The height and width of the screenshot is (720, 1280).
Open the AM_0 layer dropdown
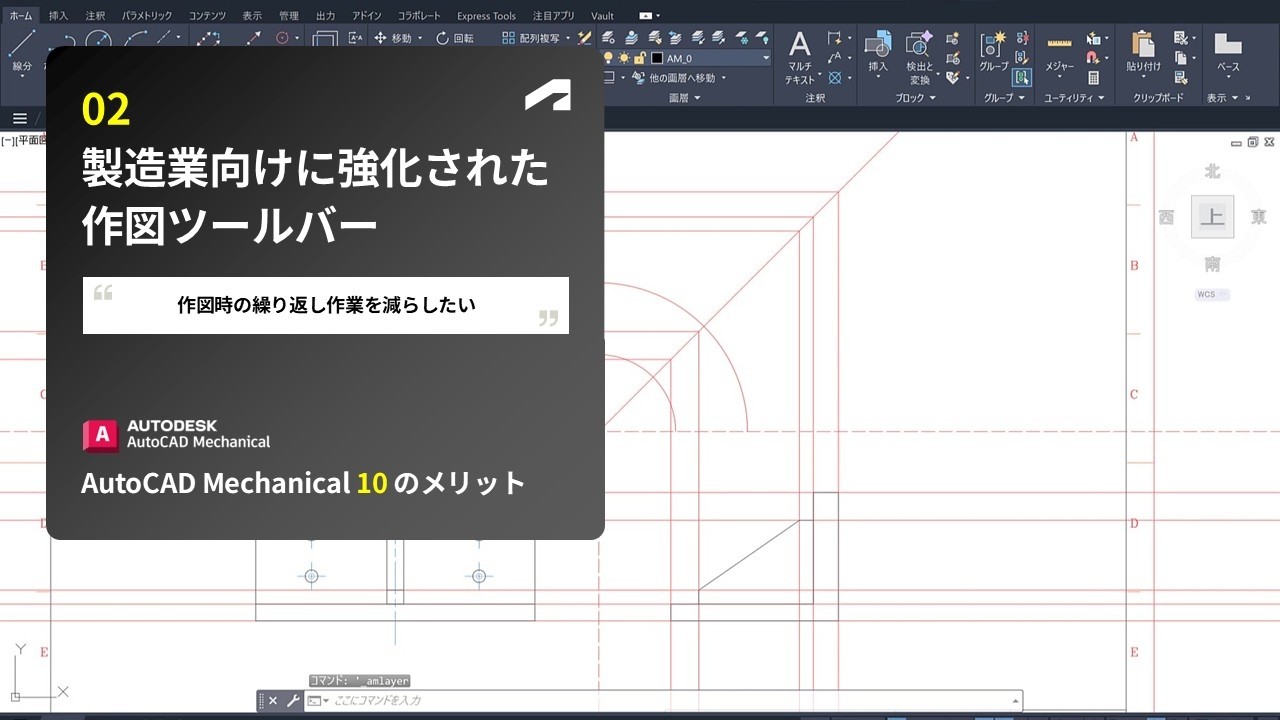coord(766,58)
